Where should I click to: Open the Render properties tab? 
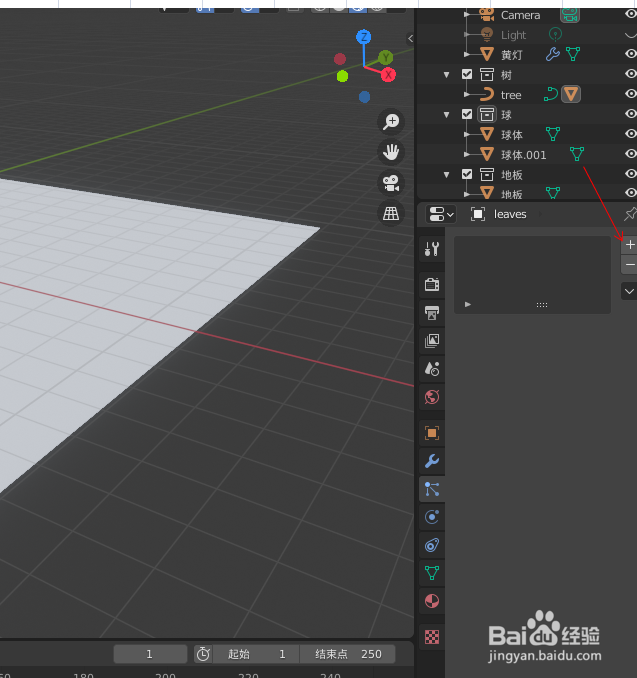(432, 285)
